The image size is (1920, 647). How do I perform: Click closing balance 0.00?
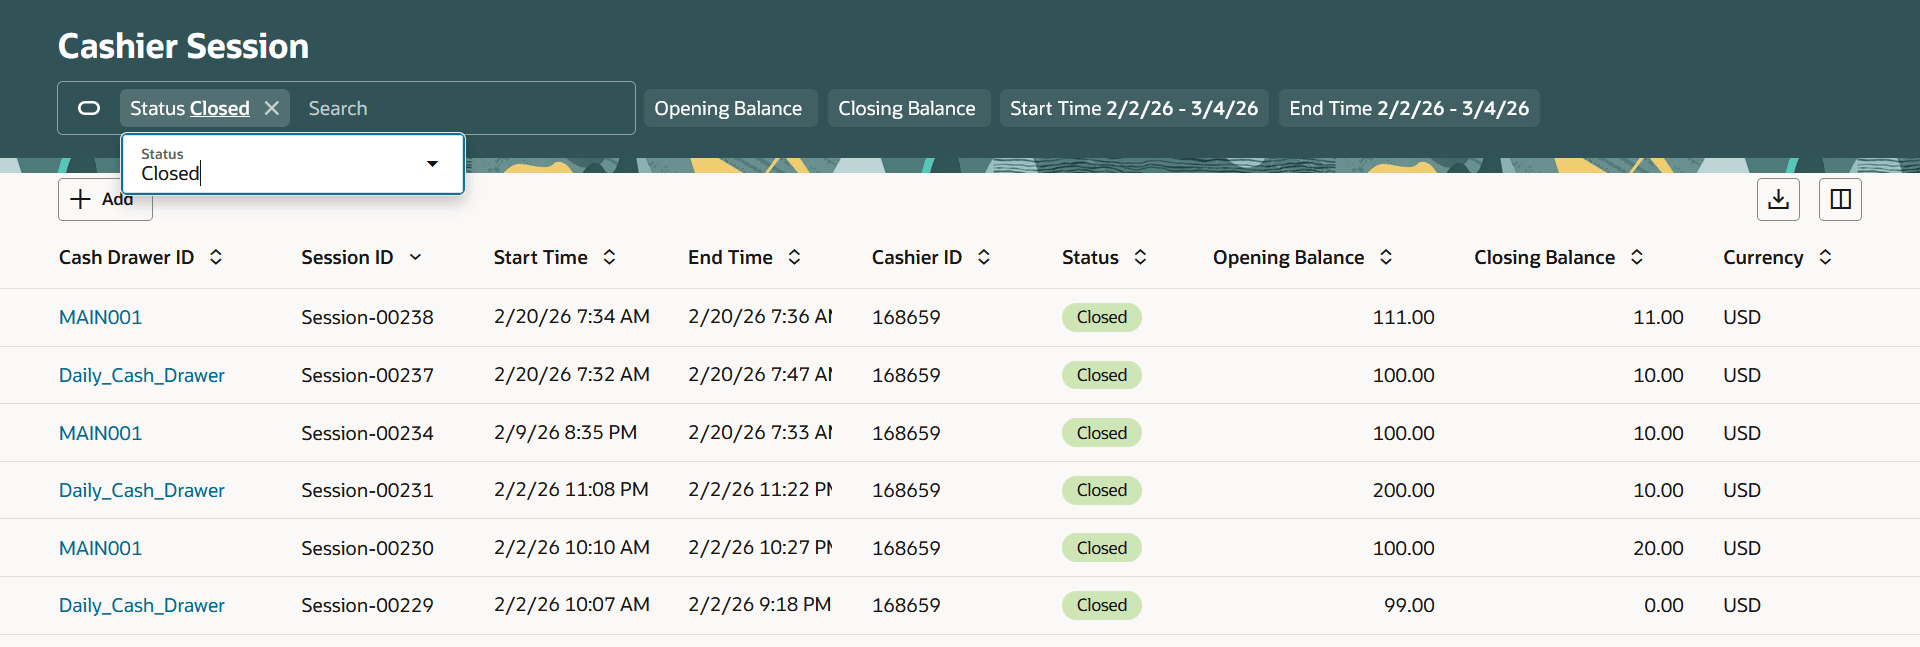pyautogui.click(x=1664, y=605)
